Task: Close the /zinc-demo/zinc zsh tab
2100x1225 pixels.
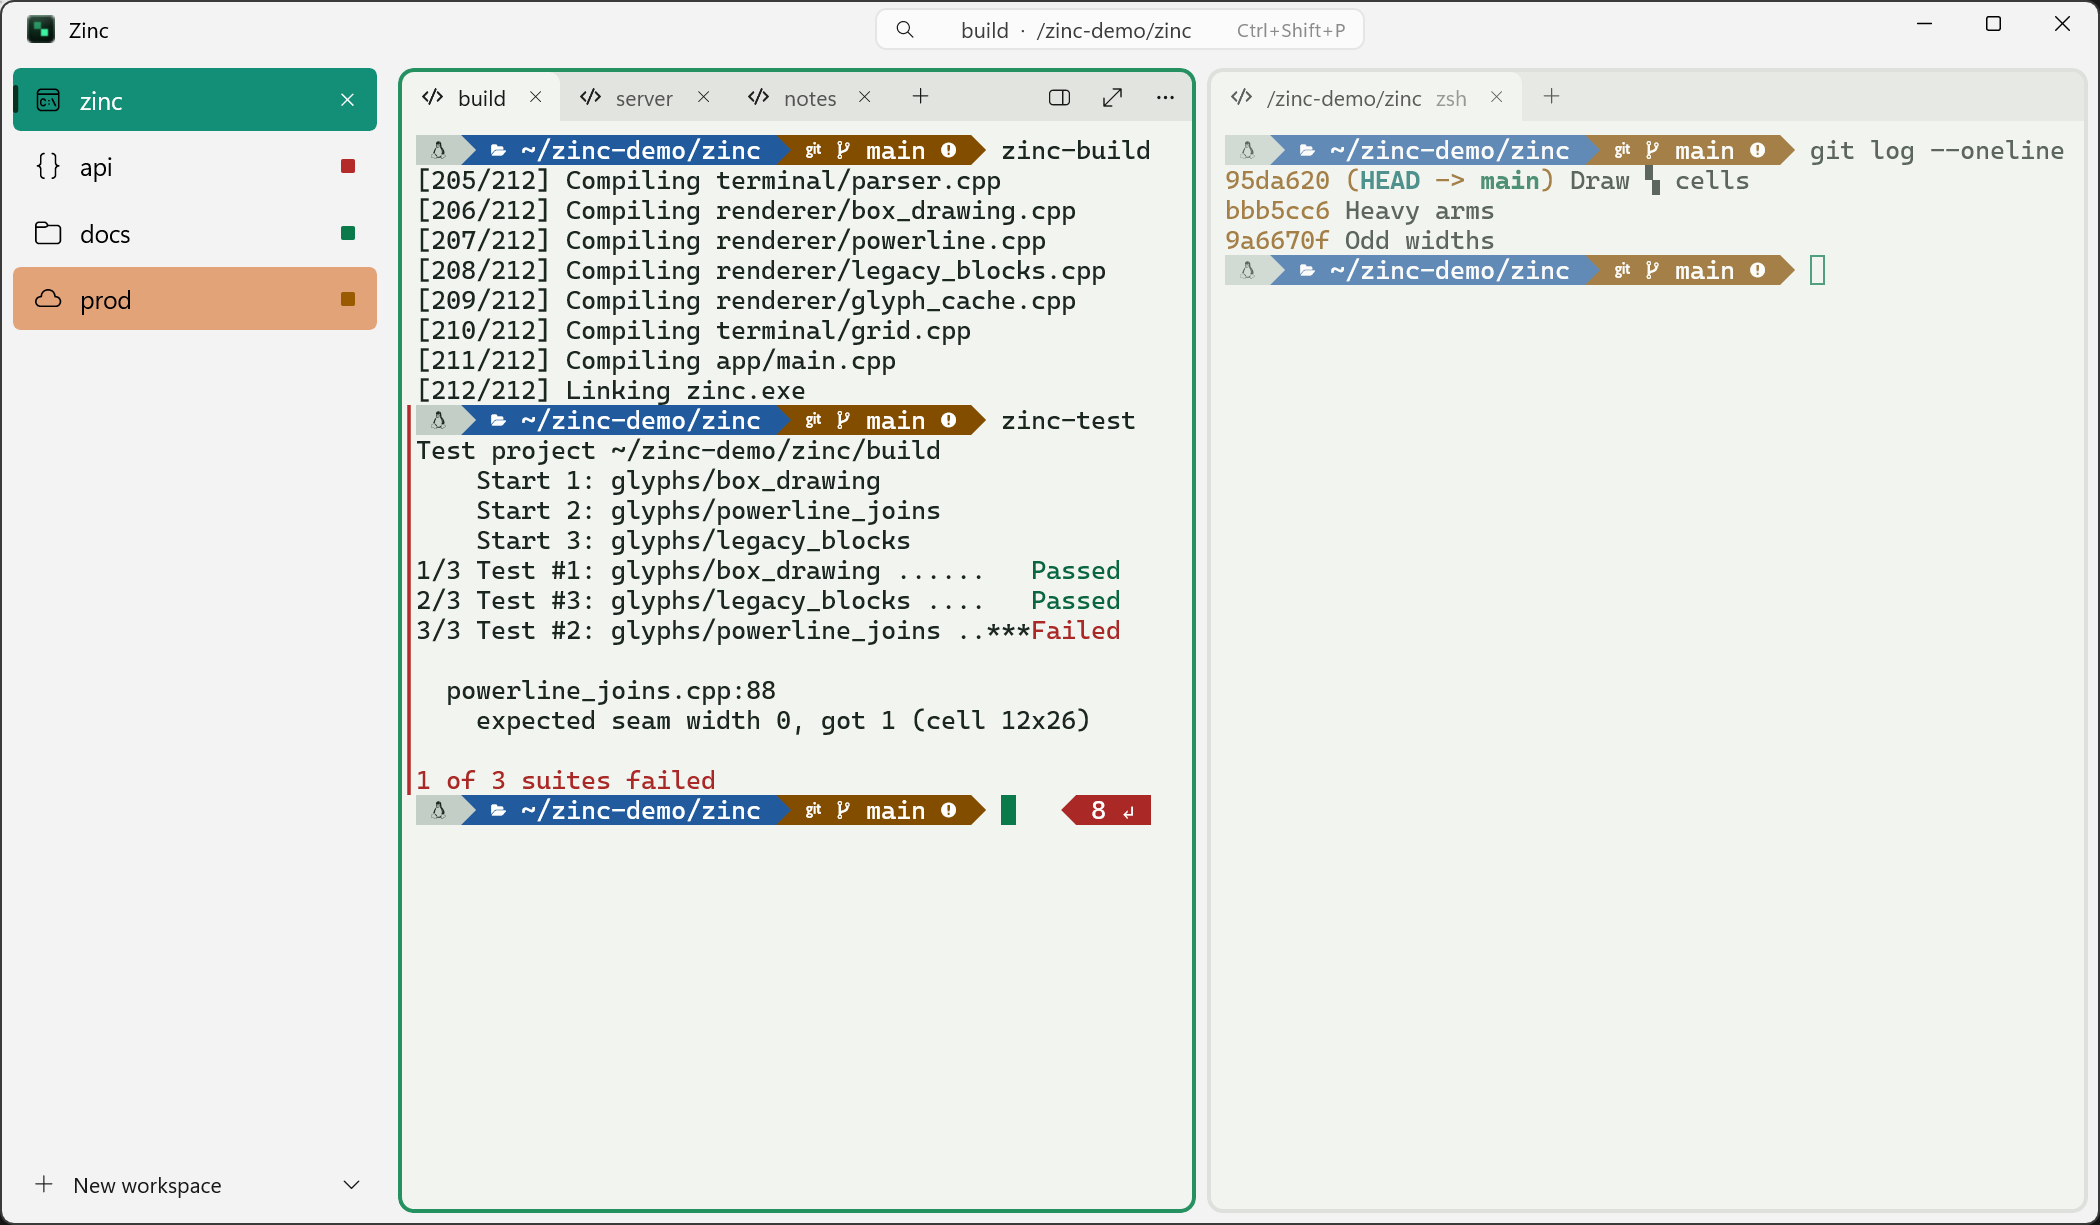Action: tap(1497, 97)
